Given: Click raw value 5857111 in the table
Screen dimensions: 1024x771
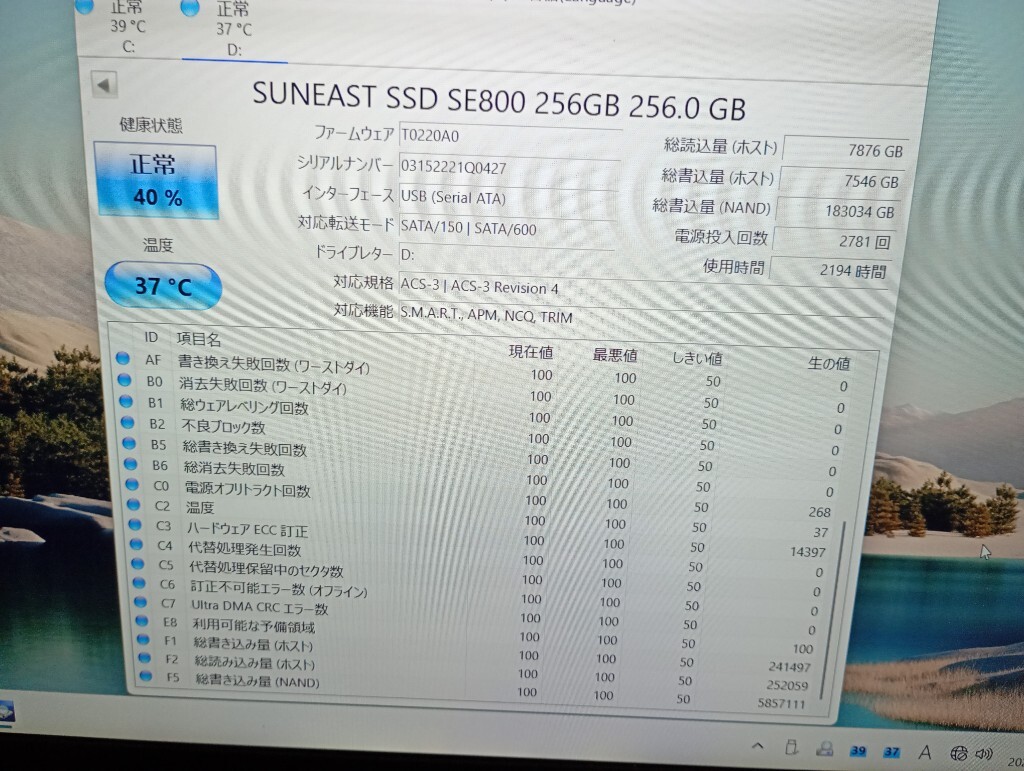Looking at the screenshot, I should pos(782,703).
